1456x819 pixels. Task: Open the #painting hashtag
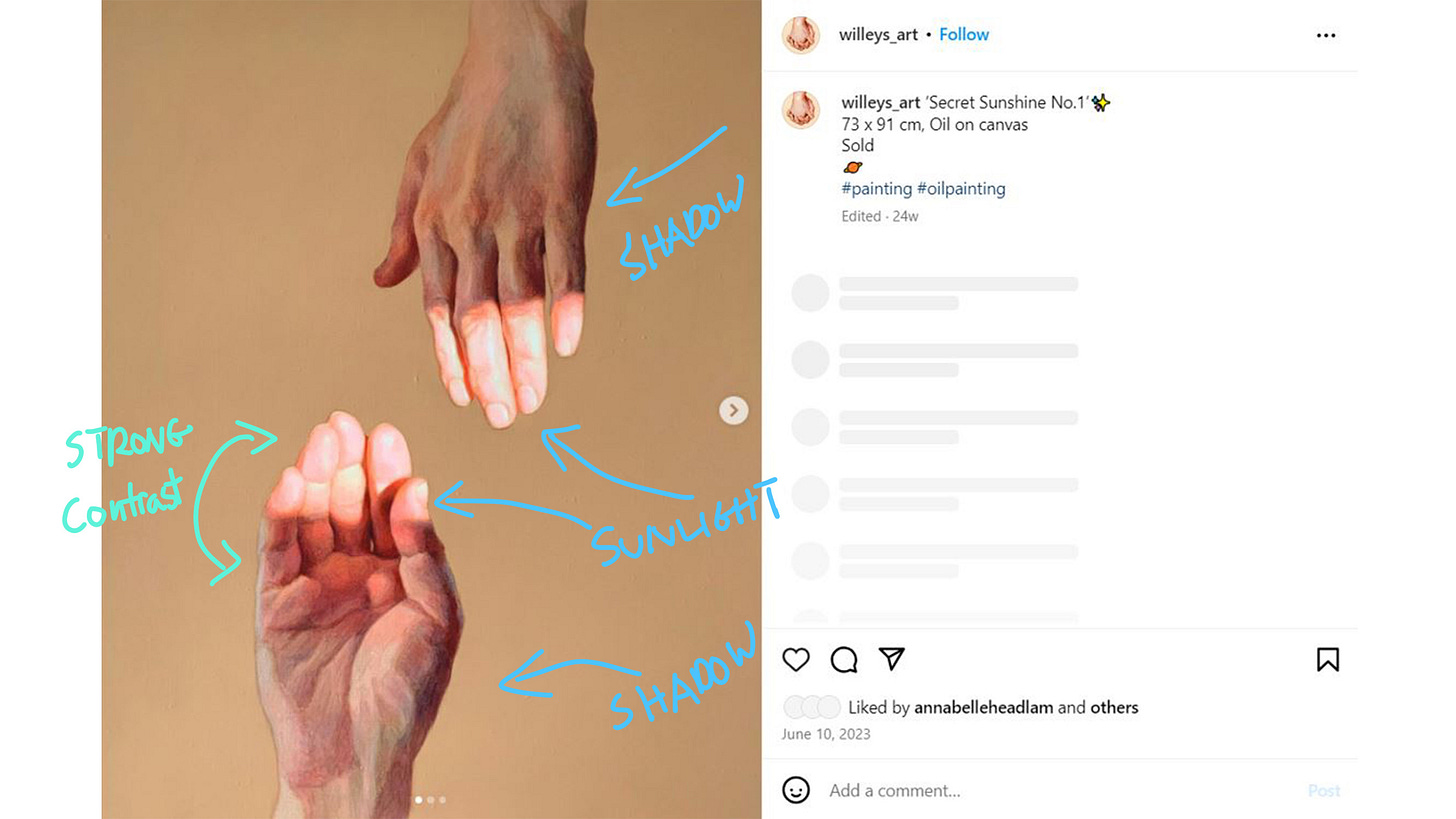pyautogui.click(x=877, y=189)
